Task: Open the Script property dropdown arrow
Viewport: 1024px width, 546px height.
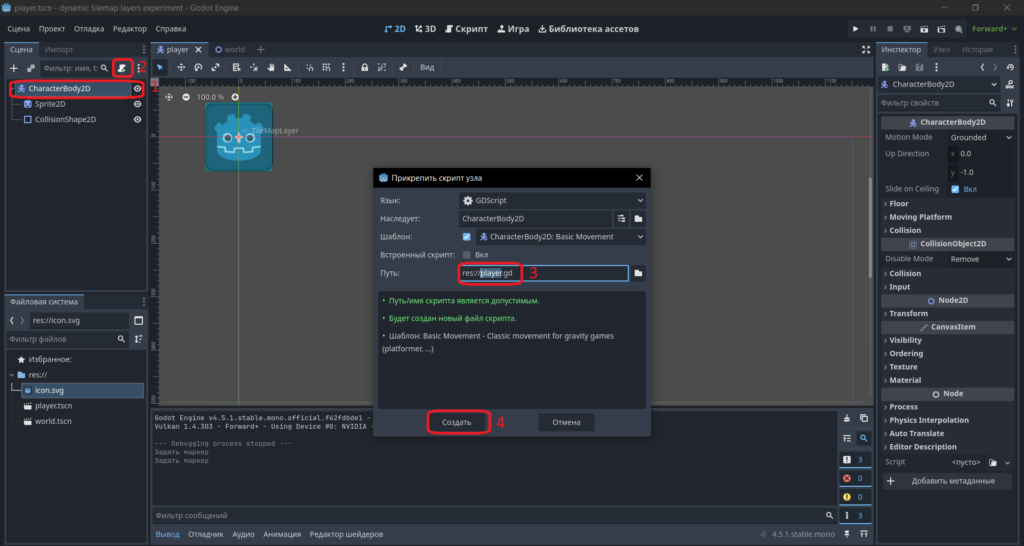Action: 1008,462
